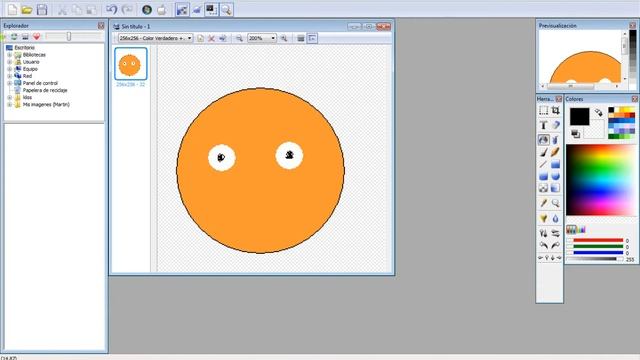640x360 pixels.
Task: Select the crop tool
Action: click(x=556, y=110)
